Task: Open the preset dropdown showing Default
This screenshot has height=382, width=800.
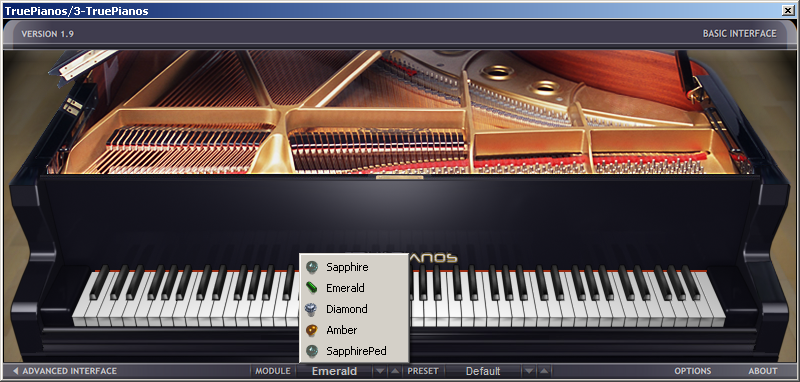Action: click(x=483, y=371)
